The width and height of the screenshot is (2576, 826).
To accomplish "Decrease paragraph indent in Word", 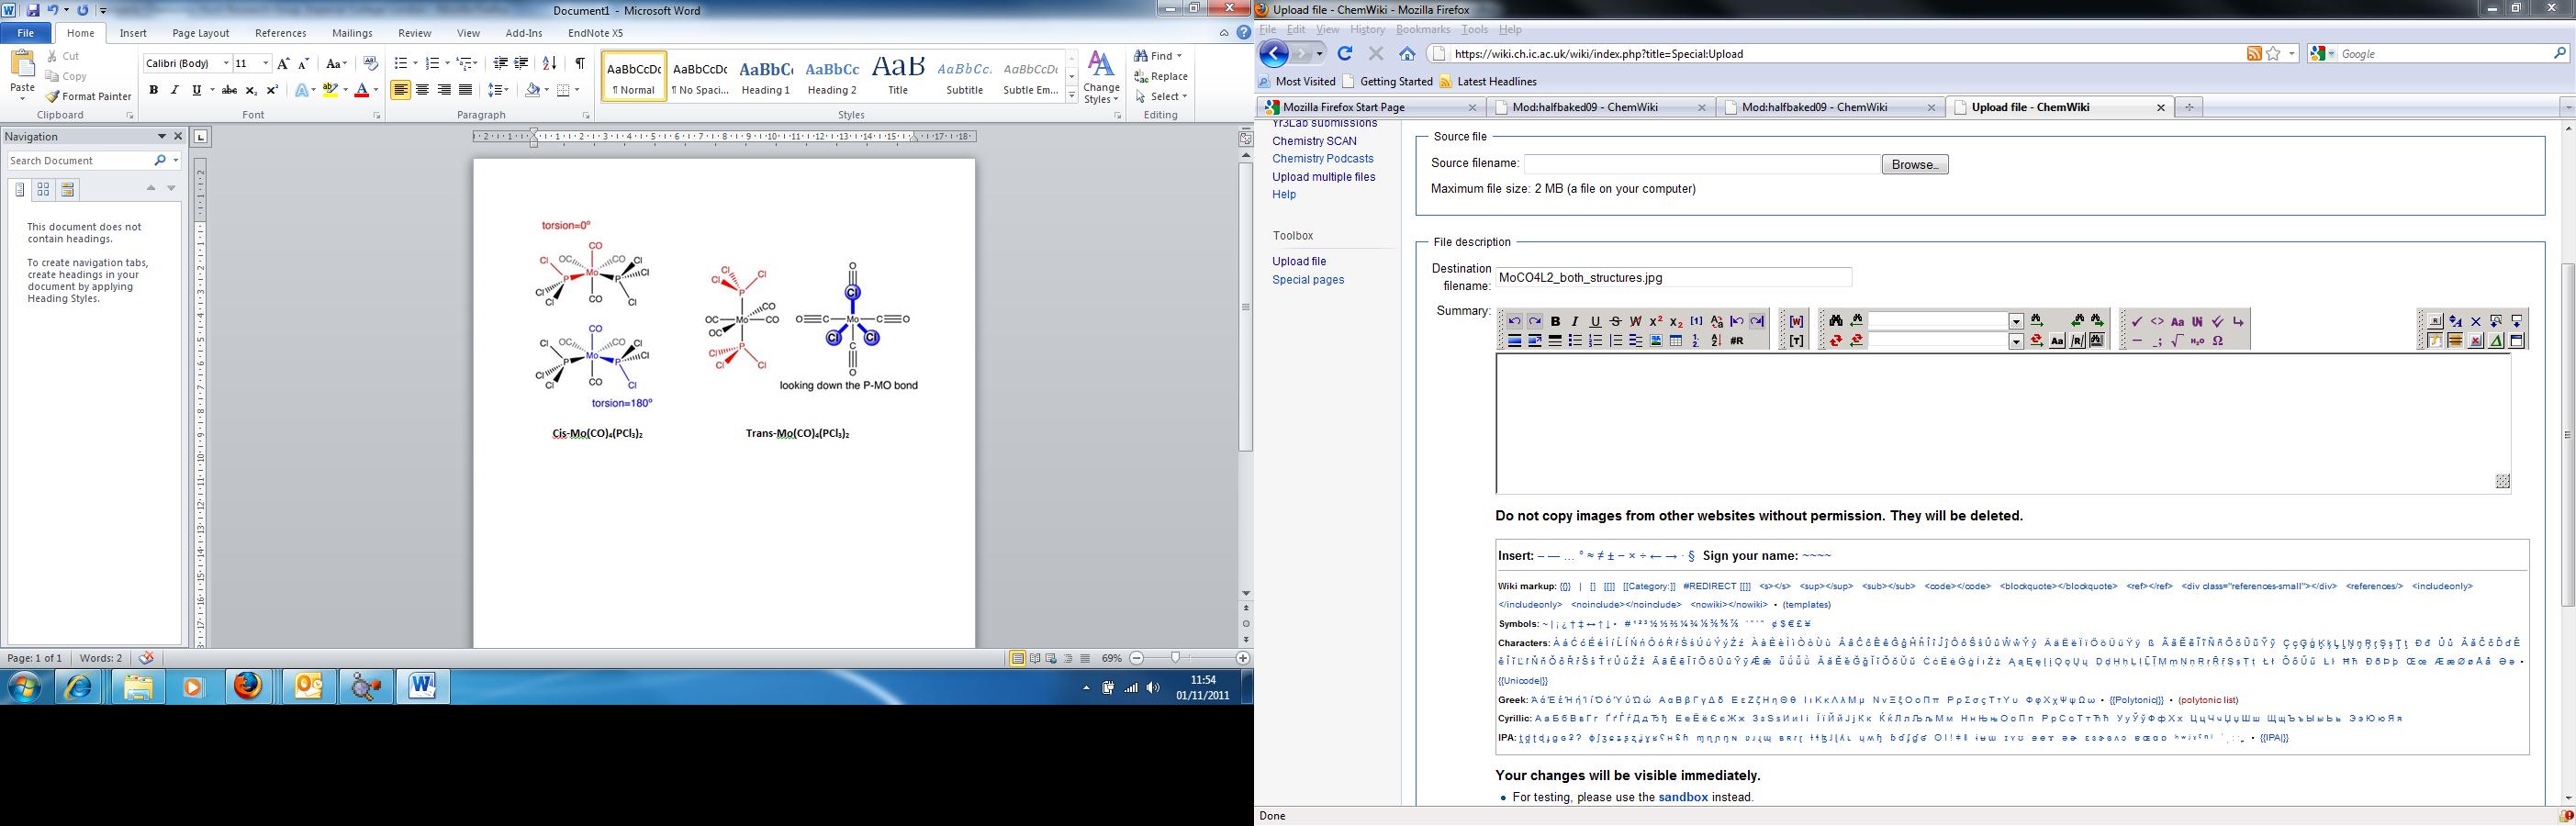I will (501, 63).
